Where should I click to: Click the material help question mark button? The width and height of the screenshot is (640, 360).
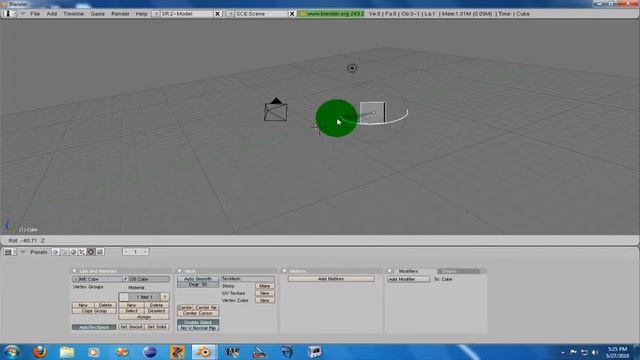(x=164, y=297)
